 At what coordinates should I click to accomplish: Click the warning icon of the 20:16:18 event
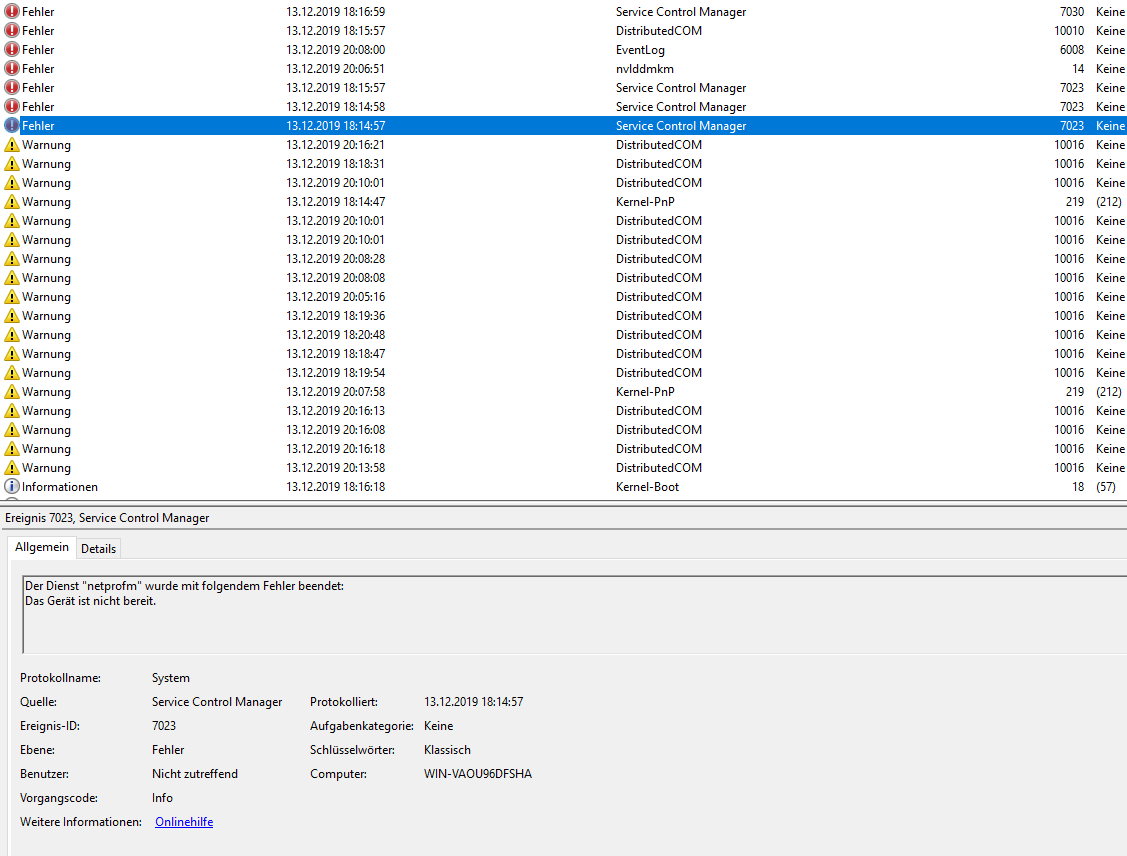12,448
